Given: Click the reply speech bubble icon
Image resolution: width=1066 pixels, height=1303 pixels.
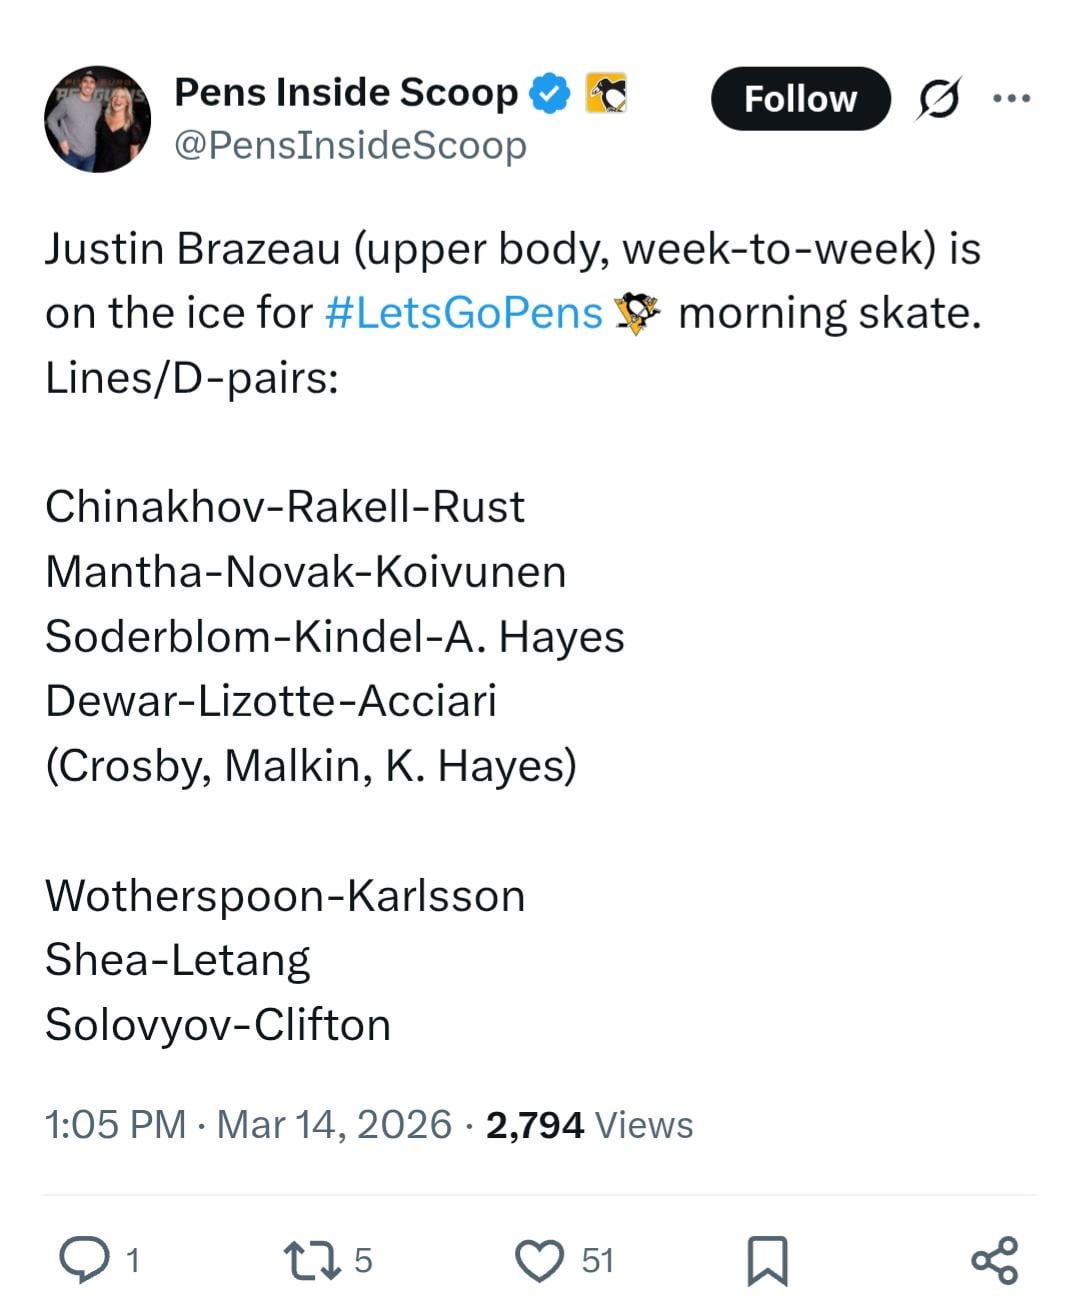Looking at the screenshot, I should point(86,1259).
